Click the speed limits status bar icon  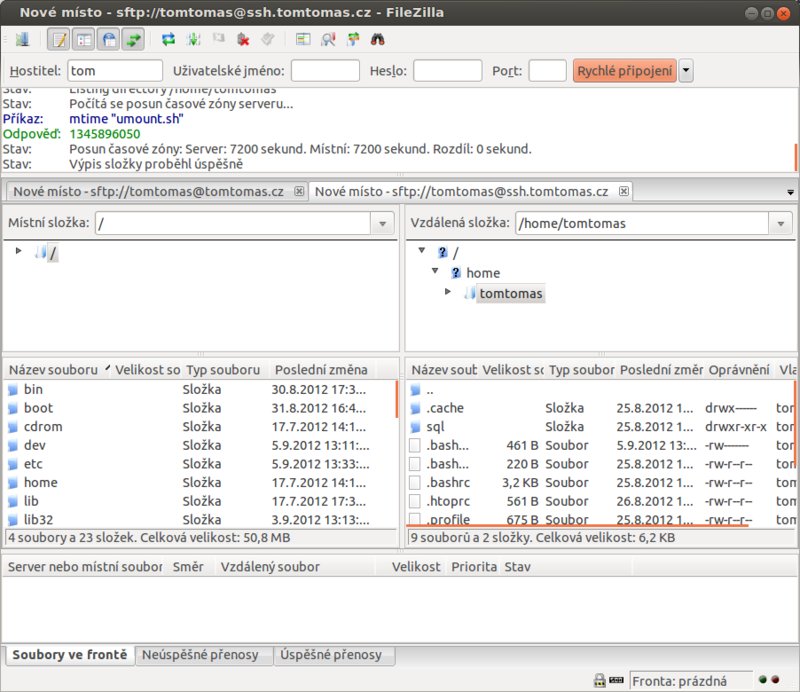click(616, 680)
